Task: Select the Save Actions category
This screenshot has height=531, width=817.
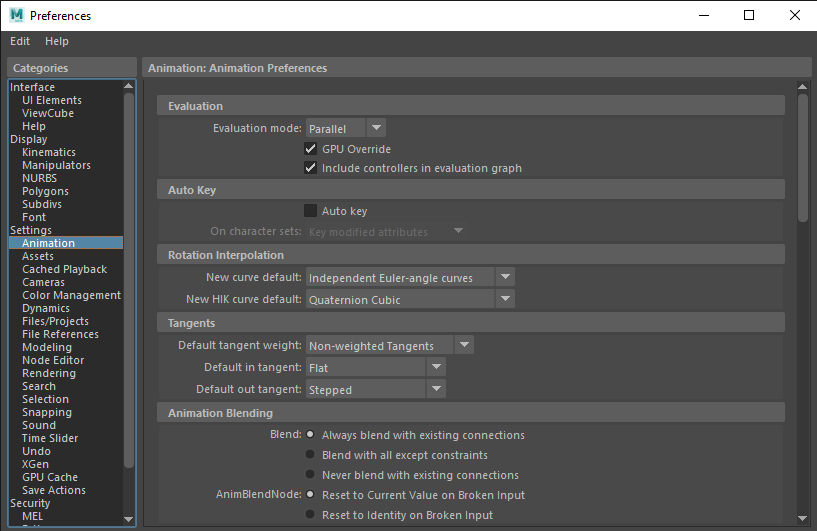Action: click(54, 490)
